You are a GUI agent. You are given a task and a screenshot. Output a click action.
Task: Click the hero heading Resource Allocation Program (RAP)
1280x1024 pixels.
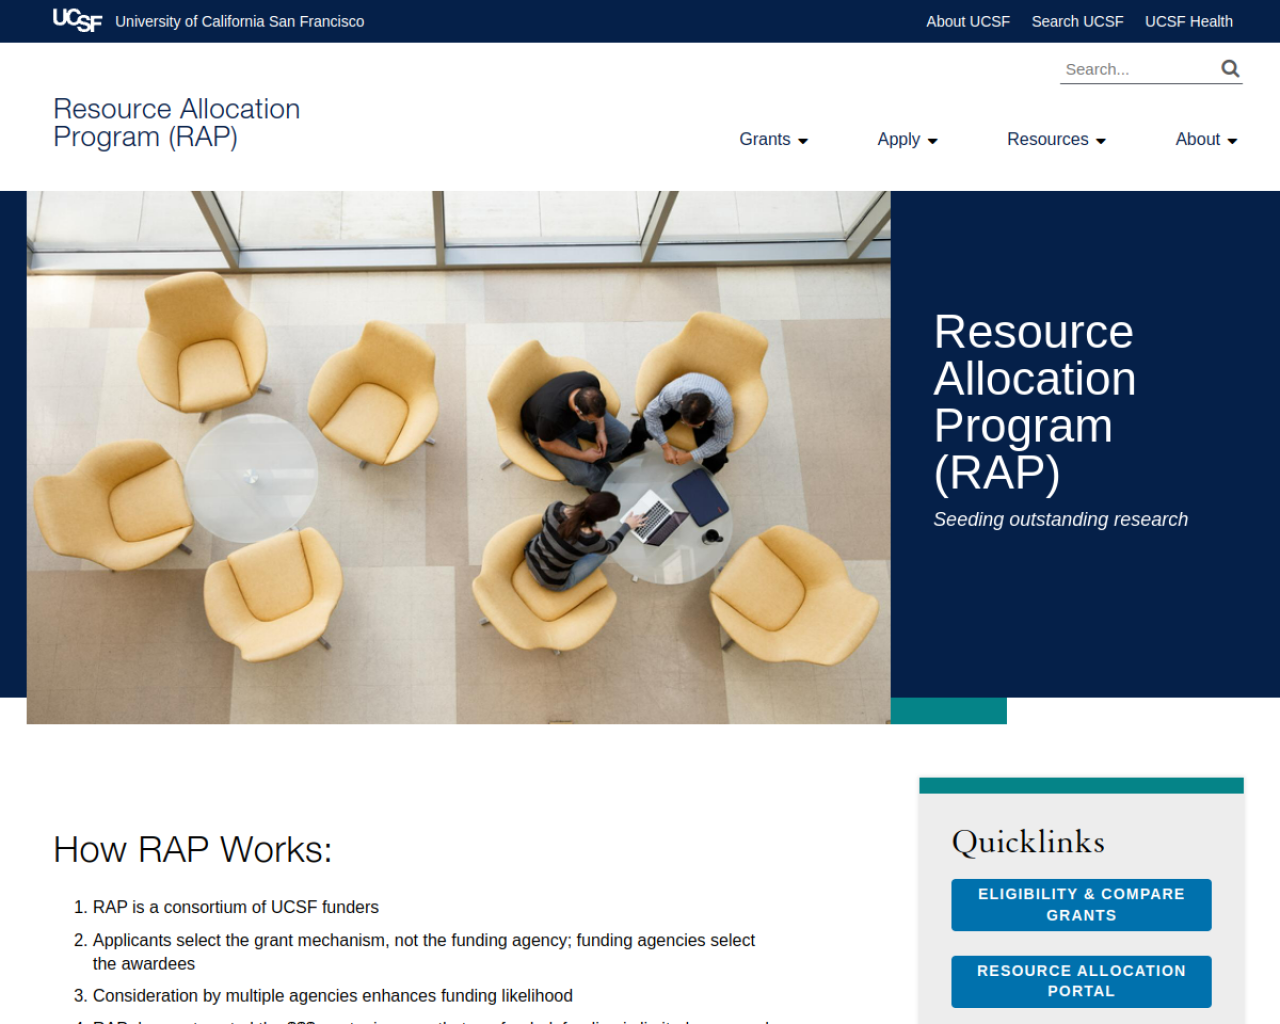tap(1034, 402)
